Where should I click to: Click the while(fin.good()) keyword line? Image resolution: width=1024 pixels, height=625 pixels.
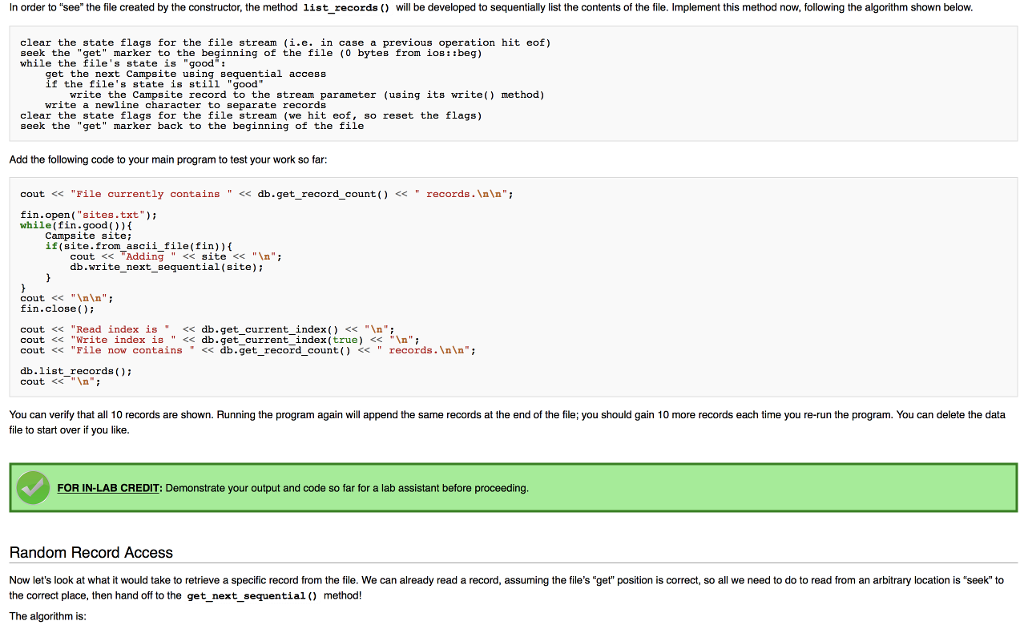(x=76, y=225)
